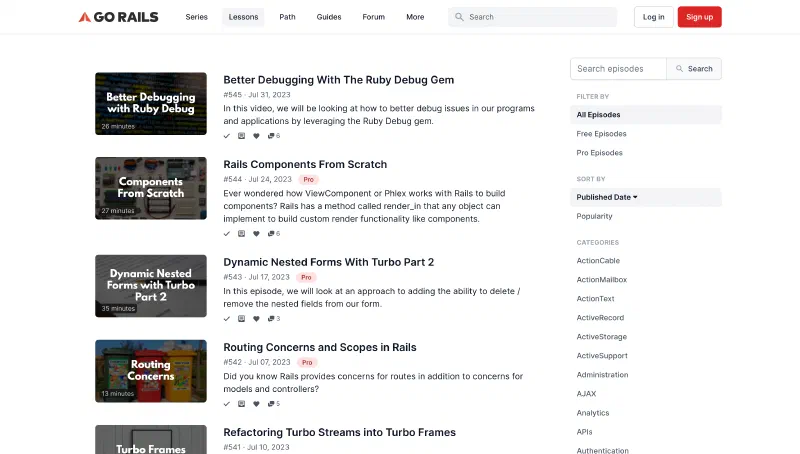The width and height of the screenshot is (800, 454).
Task: Open Better Debugging With The Ruby Debug Gem title
Action: pyautogui.click(x=338, y=80)
